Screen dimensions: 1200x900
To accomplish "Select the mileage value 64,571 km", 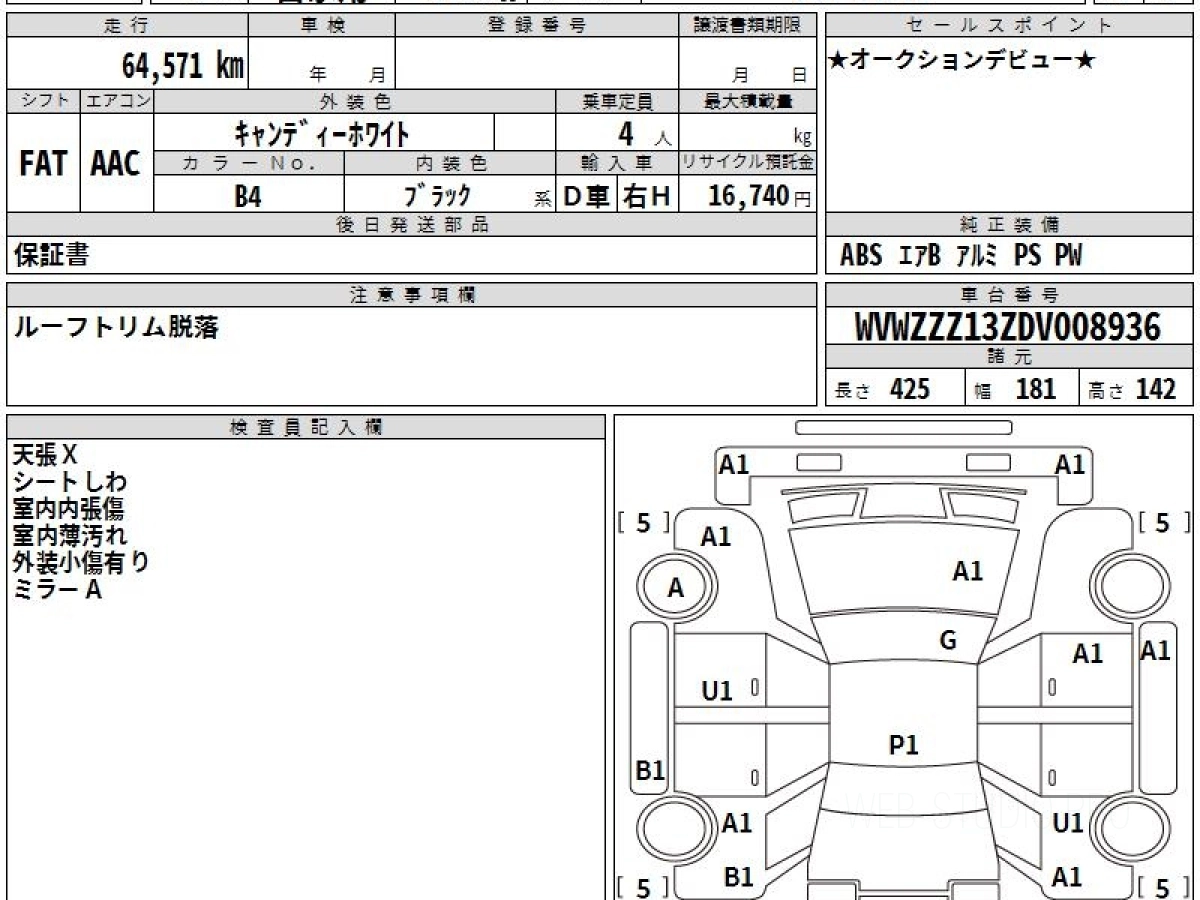I will click(x=183, y=66).
